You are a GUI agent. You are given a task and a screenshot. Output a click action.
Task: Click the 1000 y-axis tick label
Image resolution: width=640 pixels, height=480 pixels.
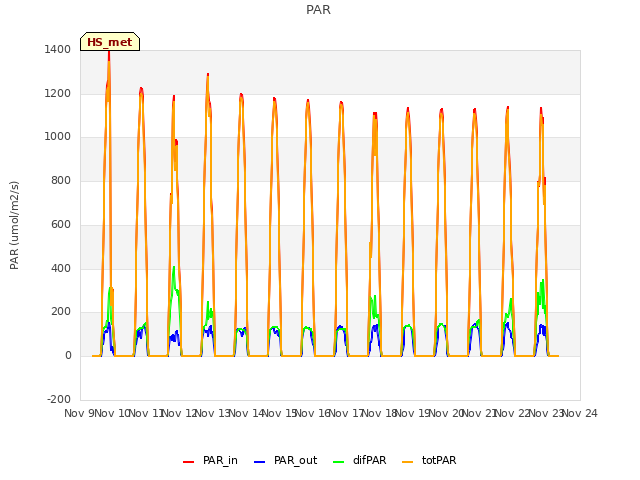[58, 137]
